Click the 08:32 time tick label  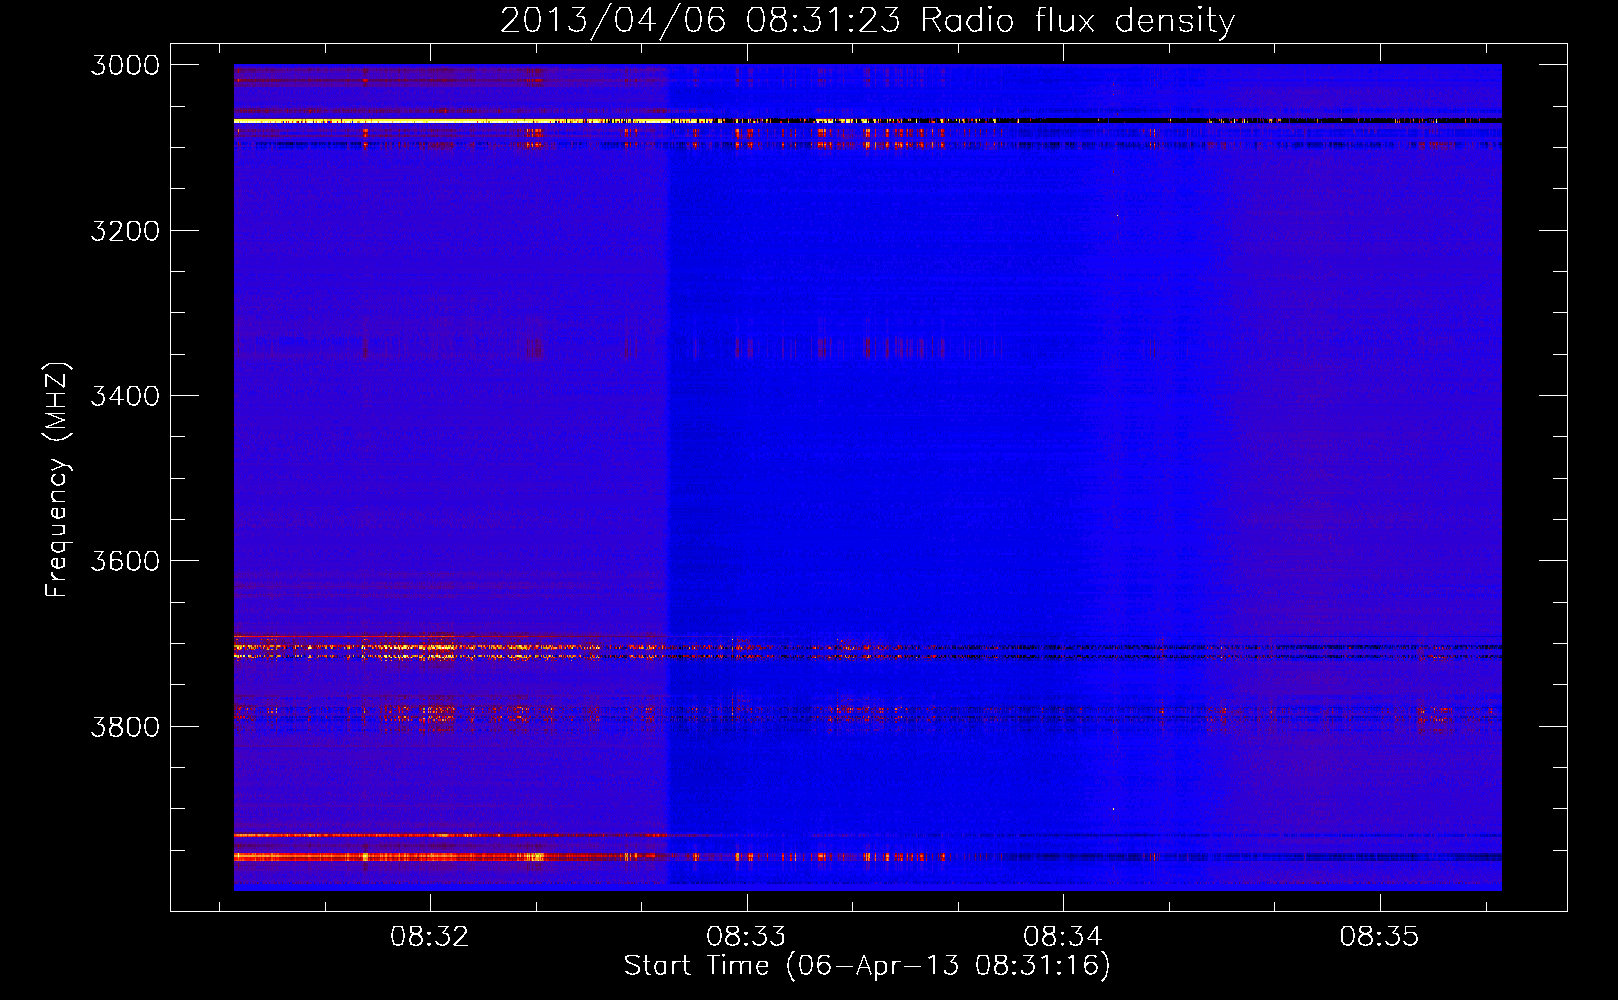pos(430,937)
